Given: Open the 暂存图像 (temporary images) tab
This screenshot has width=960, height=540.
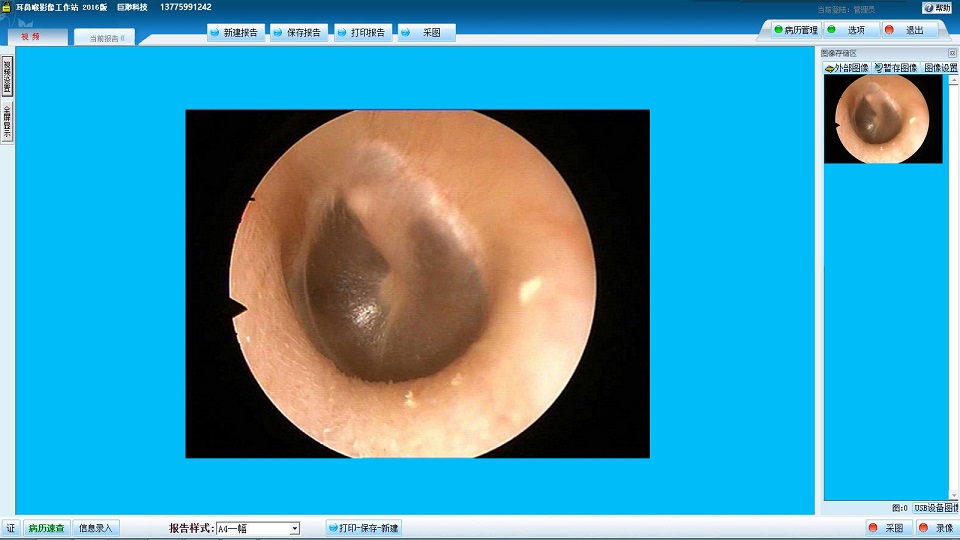Looking at the screenshot, I should coord(896,68).
